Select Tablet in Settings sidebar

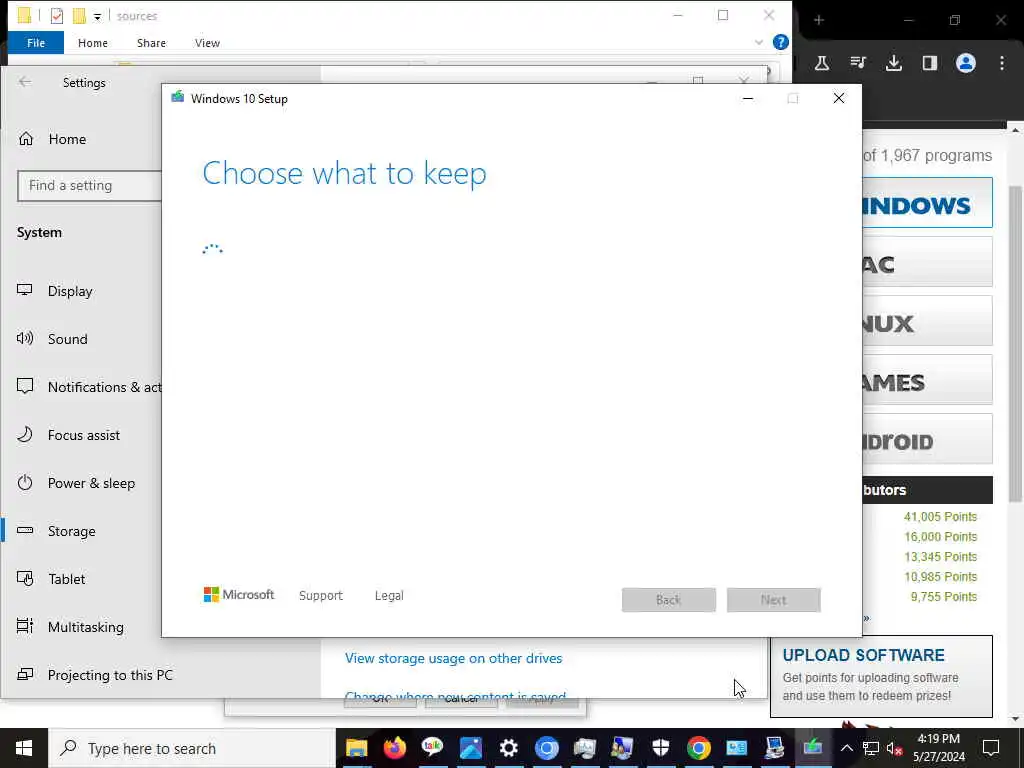(52, 579)
